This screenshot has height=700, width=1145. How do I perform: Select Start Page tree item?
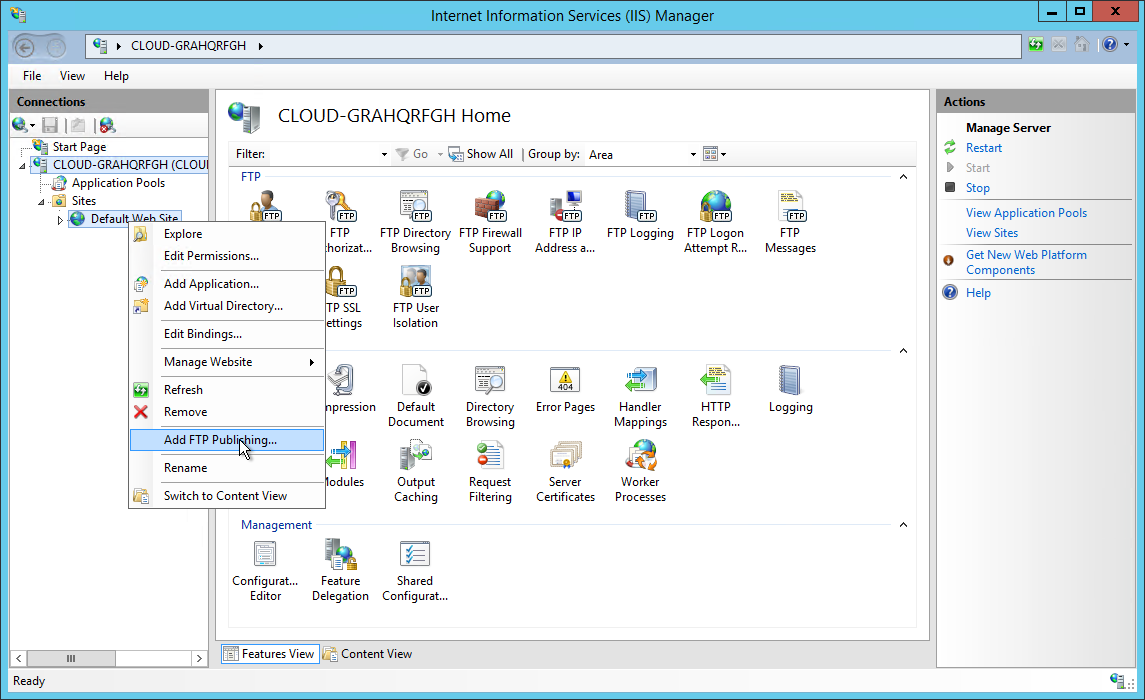pyautogui.click(x=79, y=147)
